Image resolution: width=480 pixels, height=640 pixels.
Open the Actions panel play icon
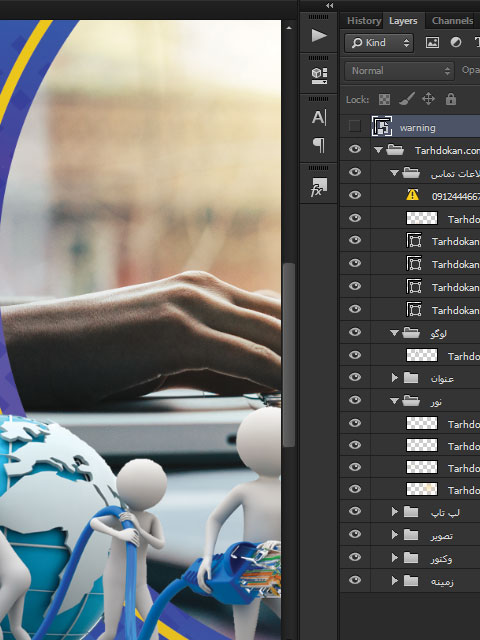click(x=319, y=36)
